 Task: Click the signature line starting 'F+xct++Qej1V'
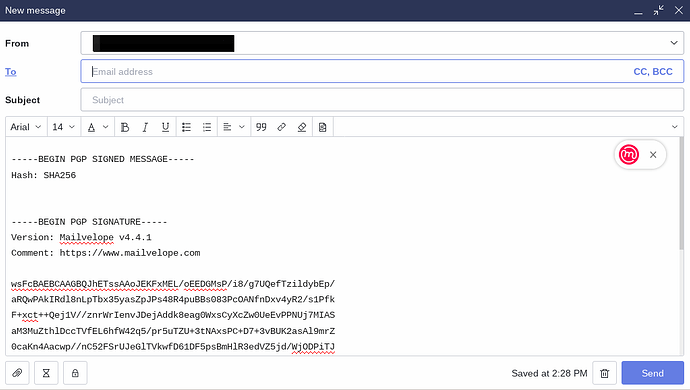(x=173, y=315)
